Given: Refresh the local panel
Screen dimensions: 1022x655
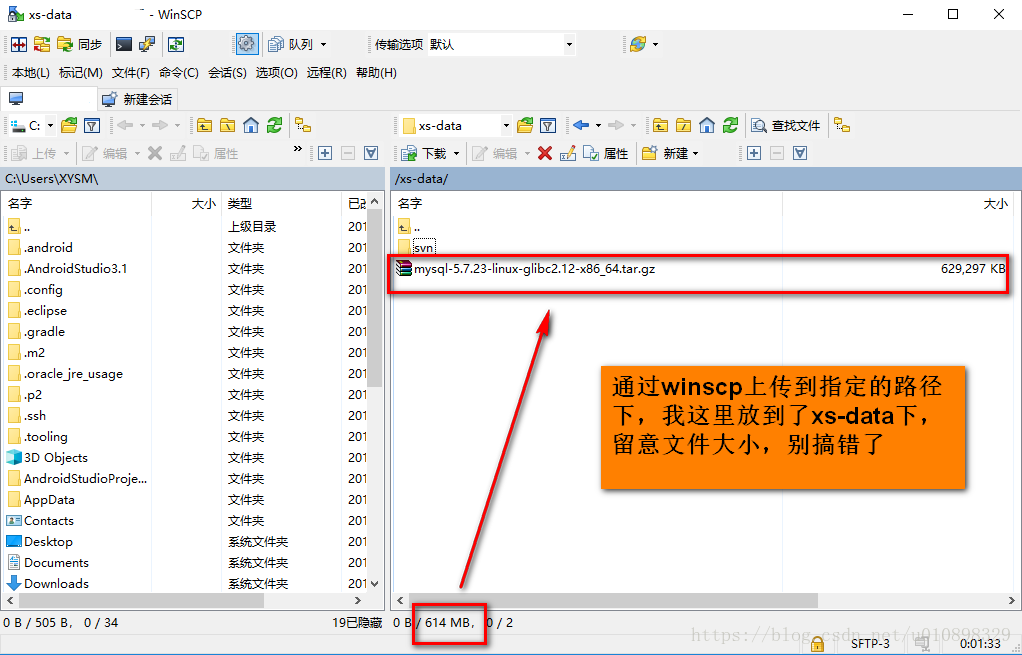Looking at the screenshot, I should click(x=274, y=125).
